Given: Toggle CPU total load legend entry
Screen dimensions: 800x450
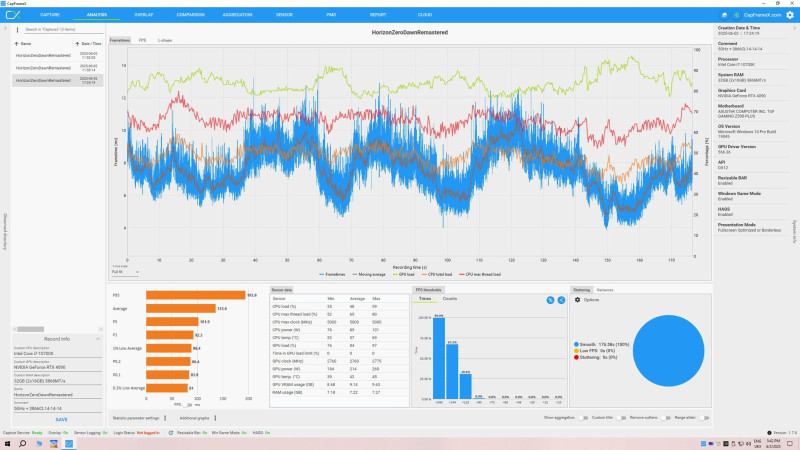Looking at the screenshot, I should tap(436, 274).
